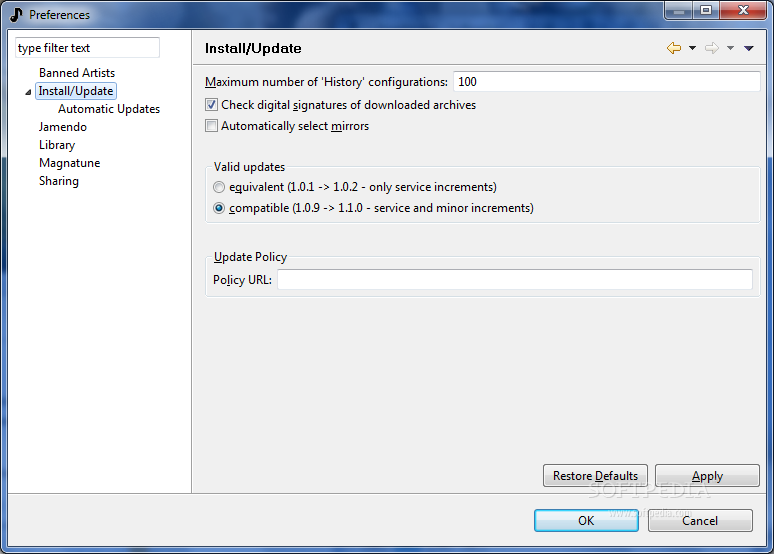Select Install/Update preference page

point(76,91)
